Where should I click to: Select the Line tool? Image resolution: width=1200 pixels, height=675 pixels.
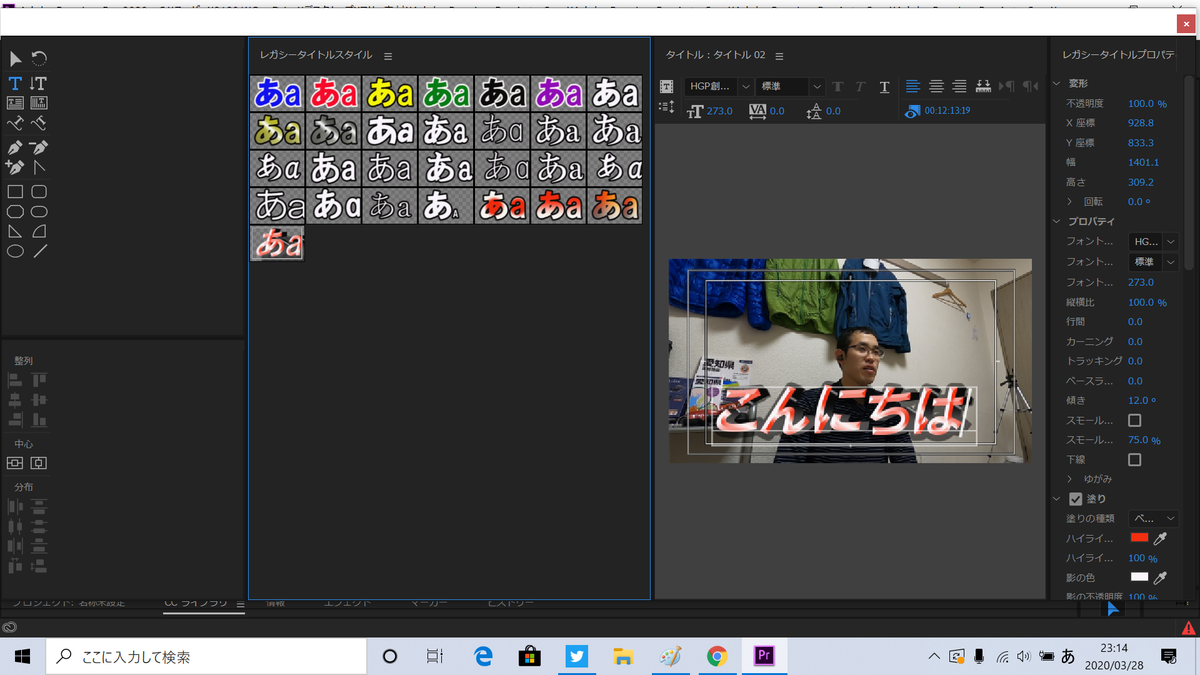39,251
